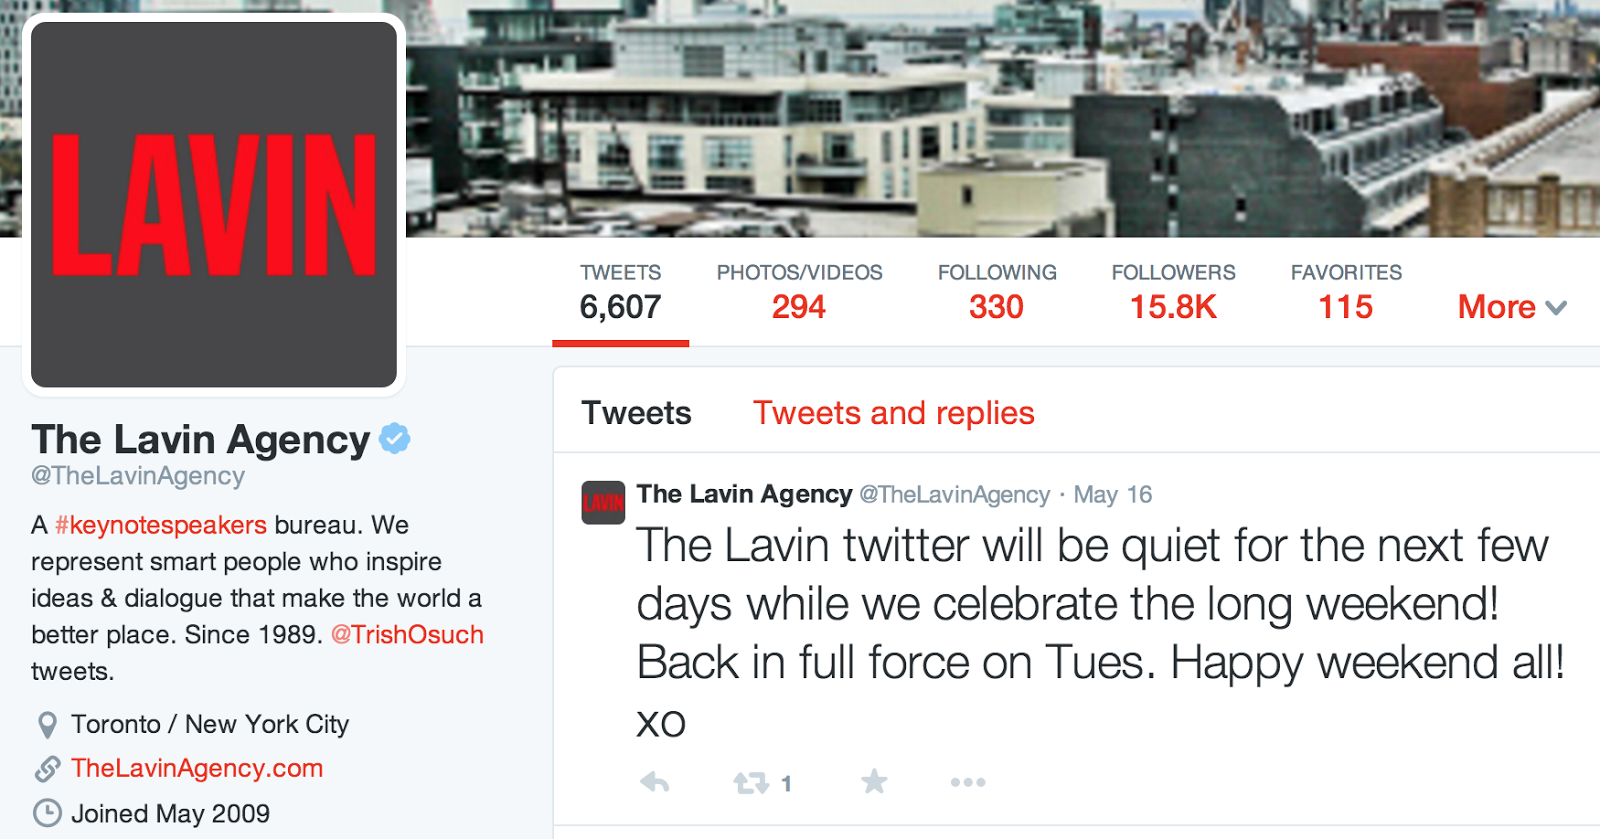Viewport: 1600px width, 839px height.
Task: Open TheLavinAgency.com website link
Action: (x=197, y=768)
